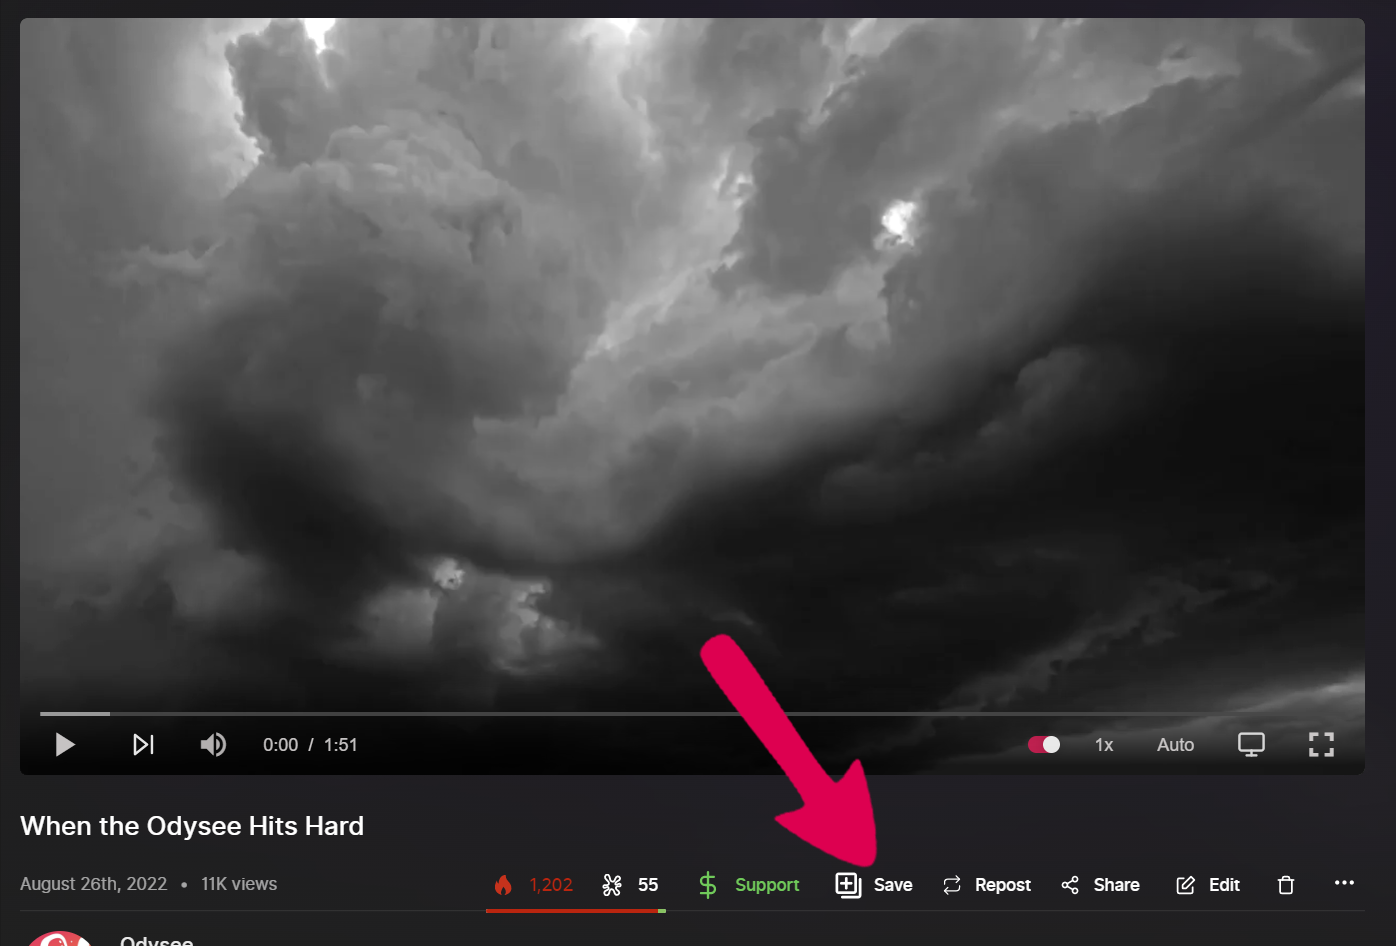The height and width of the screenshot is (946, 1396).
Task: Open the three-dot more options menu
Action: click(1344, 883)
